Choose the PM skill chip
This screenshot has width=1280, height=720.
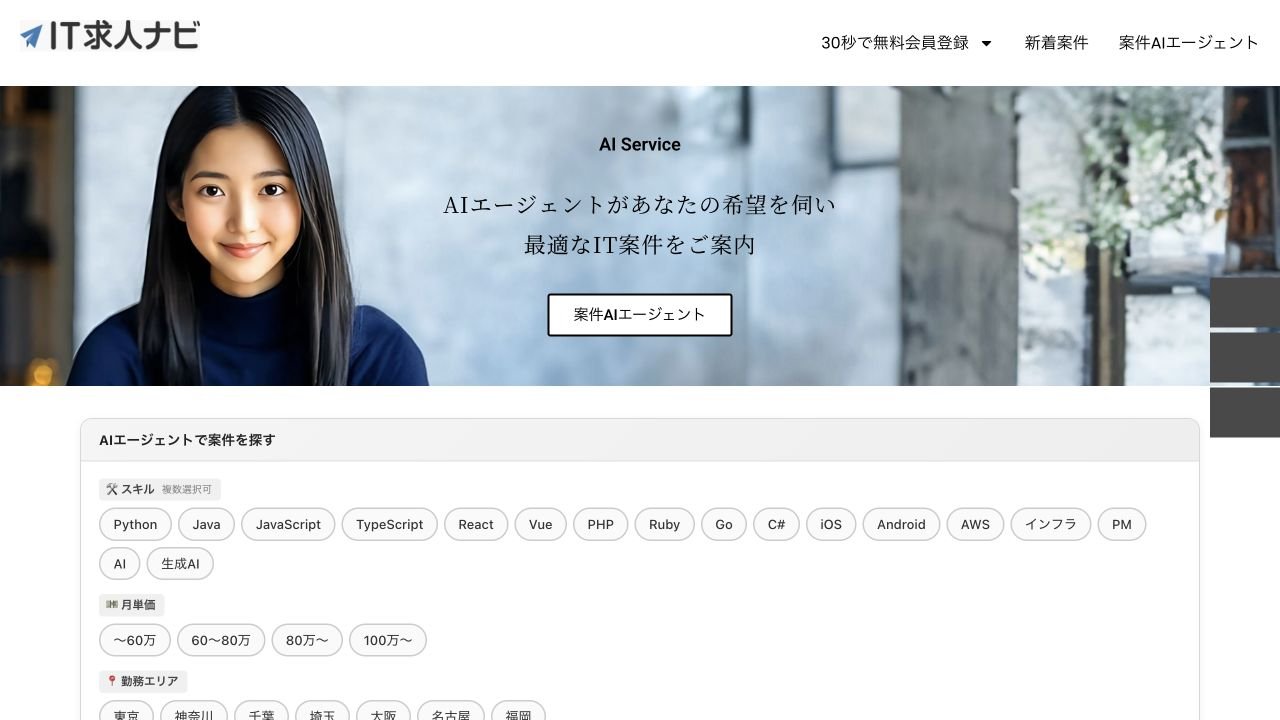click(x=1122, y=525)
